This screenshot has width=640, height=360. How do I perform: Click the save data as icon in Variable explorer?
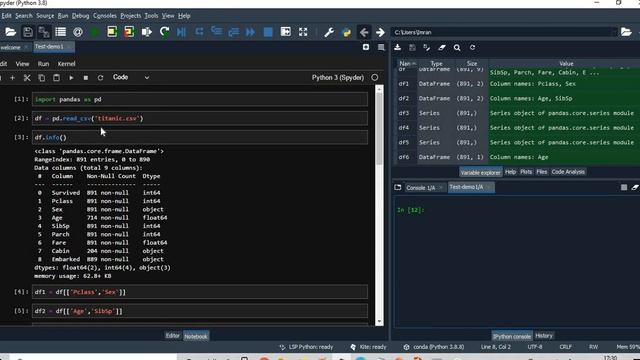[x=427, y=47]
